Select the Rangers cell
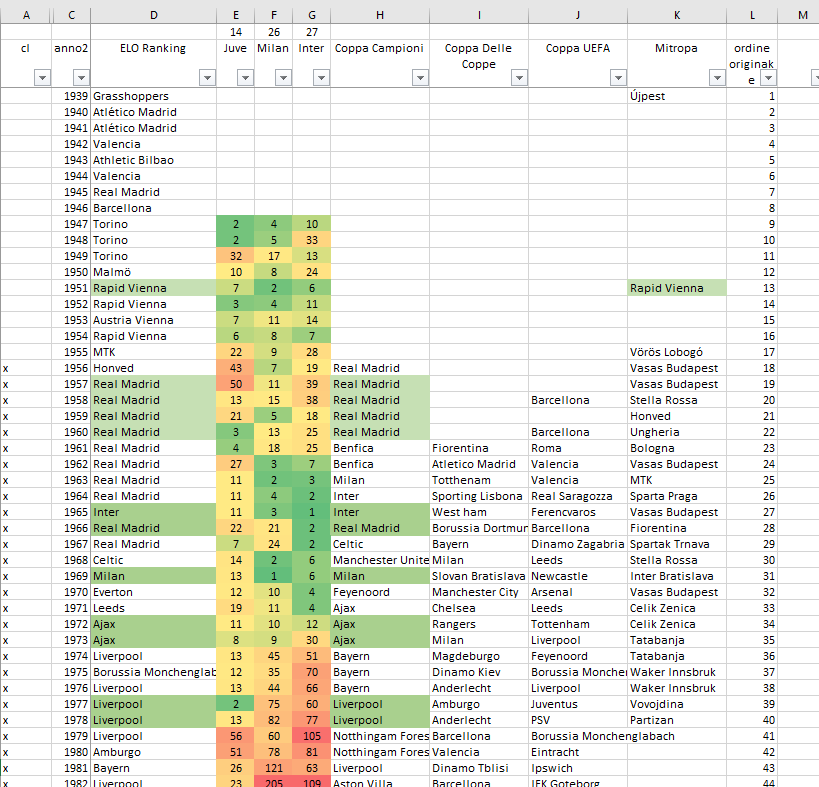Image resolution: width=819 pixels, height=787 pixels. 479,625
